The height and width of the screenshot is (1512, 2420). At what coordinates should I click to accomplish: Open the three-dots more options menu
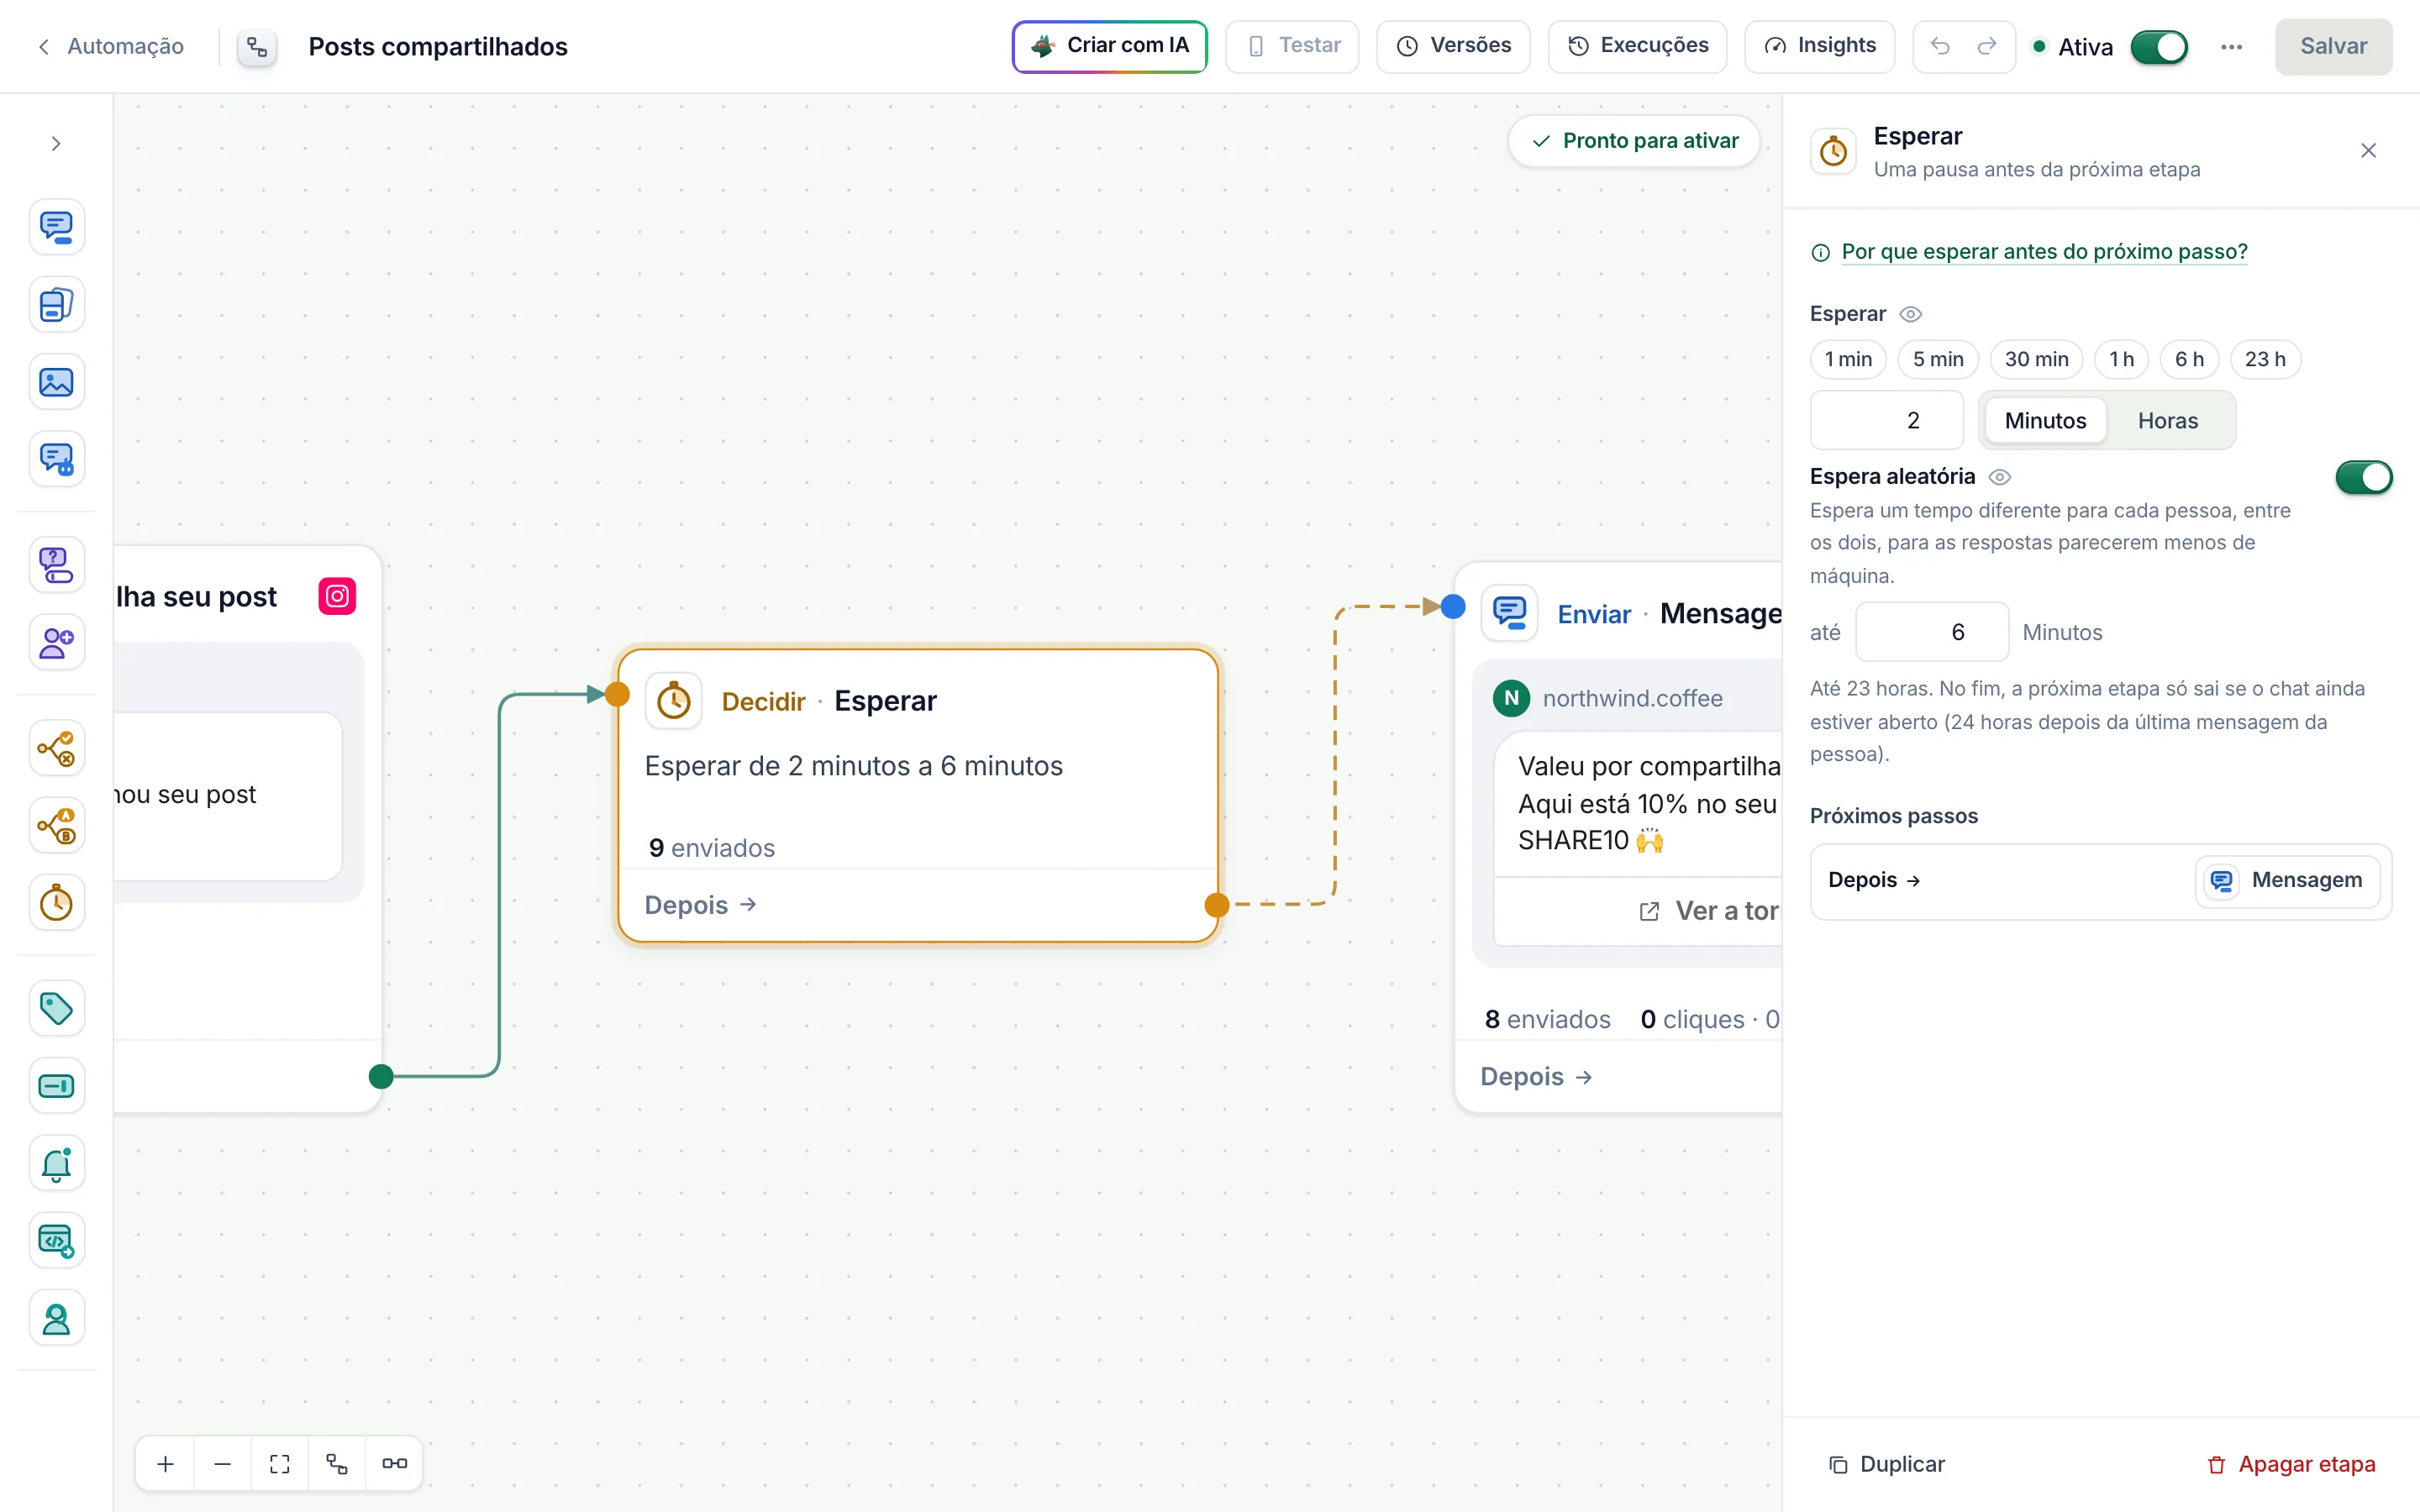click(x=2231, y=47)
